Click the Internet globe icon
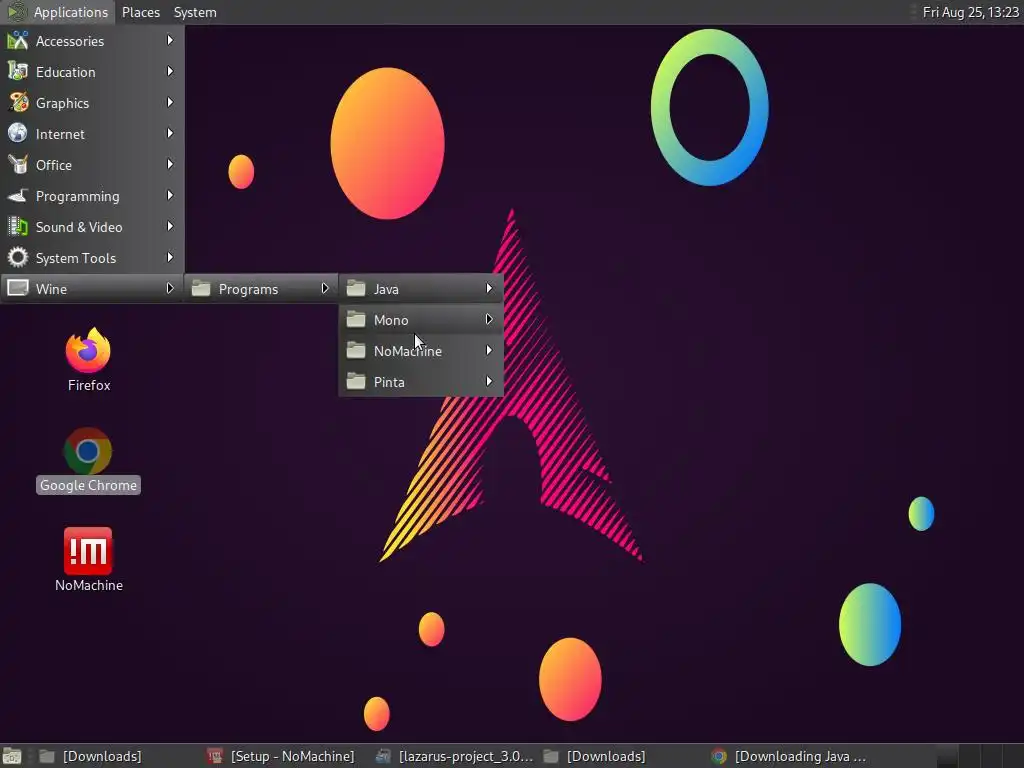The height and width of the screenshot is (768, 1024). (18, 133)
